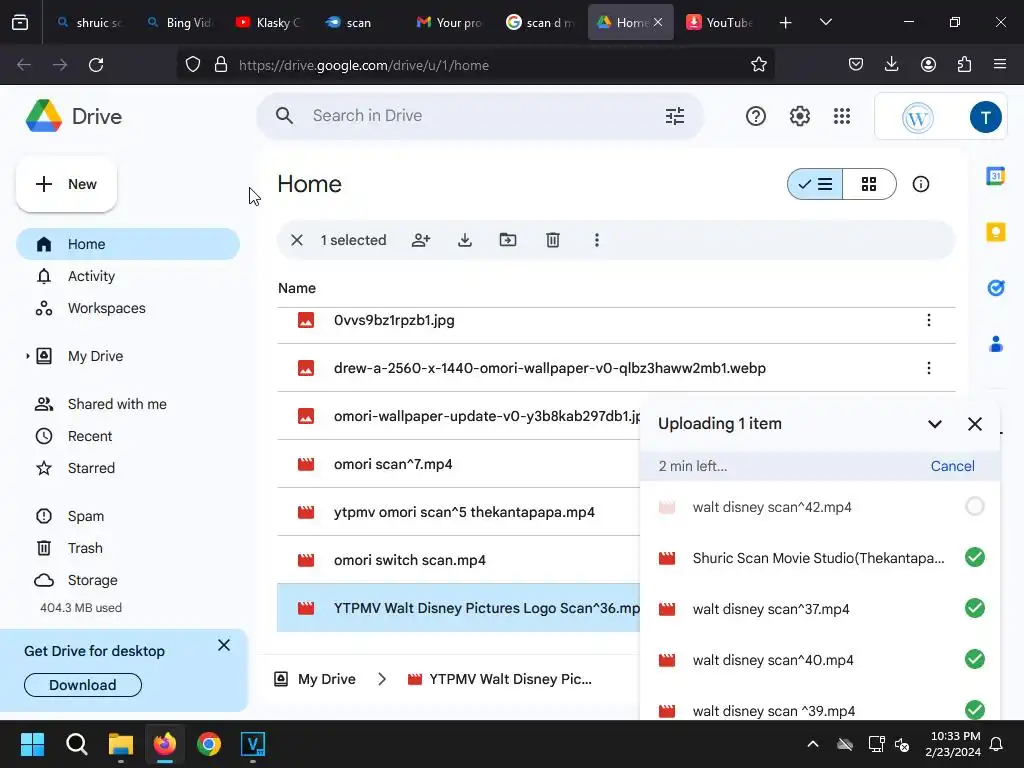Click the browser address bar URL
The width and height of the screenshot is (1024, 768).
click(x=364, y=65)
